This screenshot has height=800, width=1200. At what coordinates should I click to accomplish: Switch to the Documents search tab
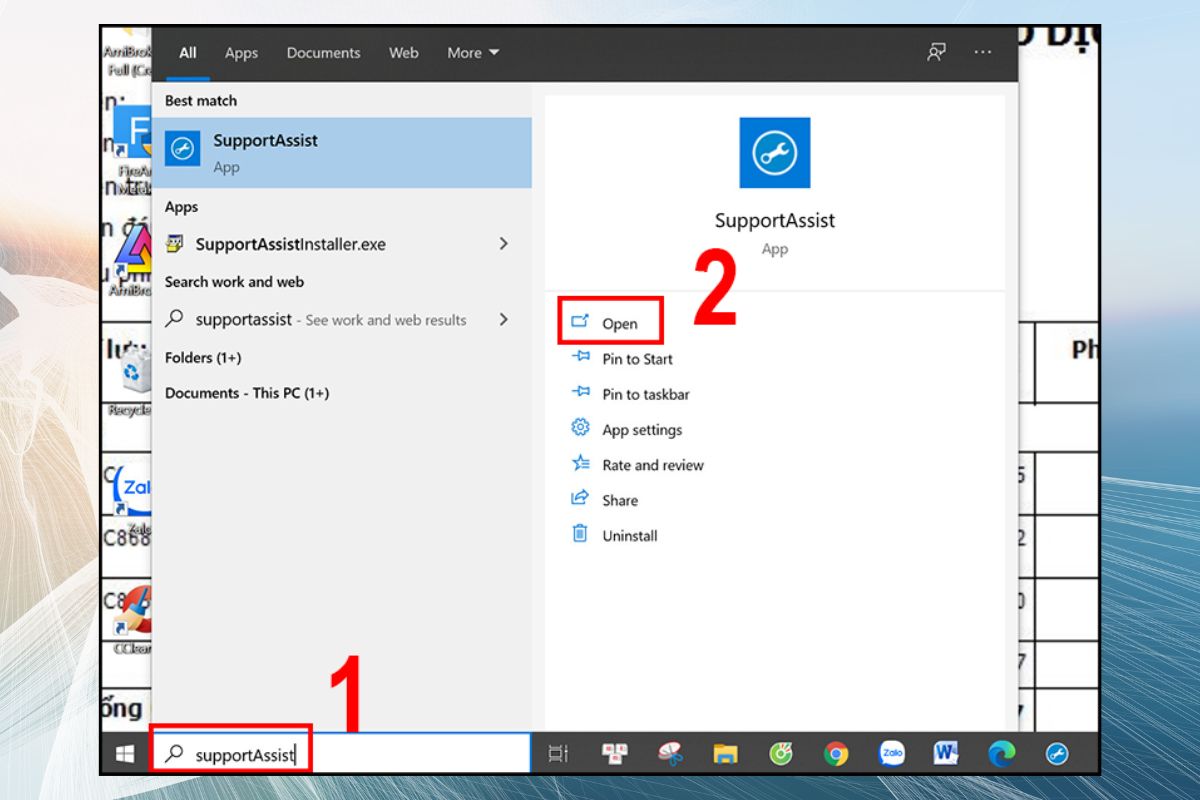pos(323,53)
